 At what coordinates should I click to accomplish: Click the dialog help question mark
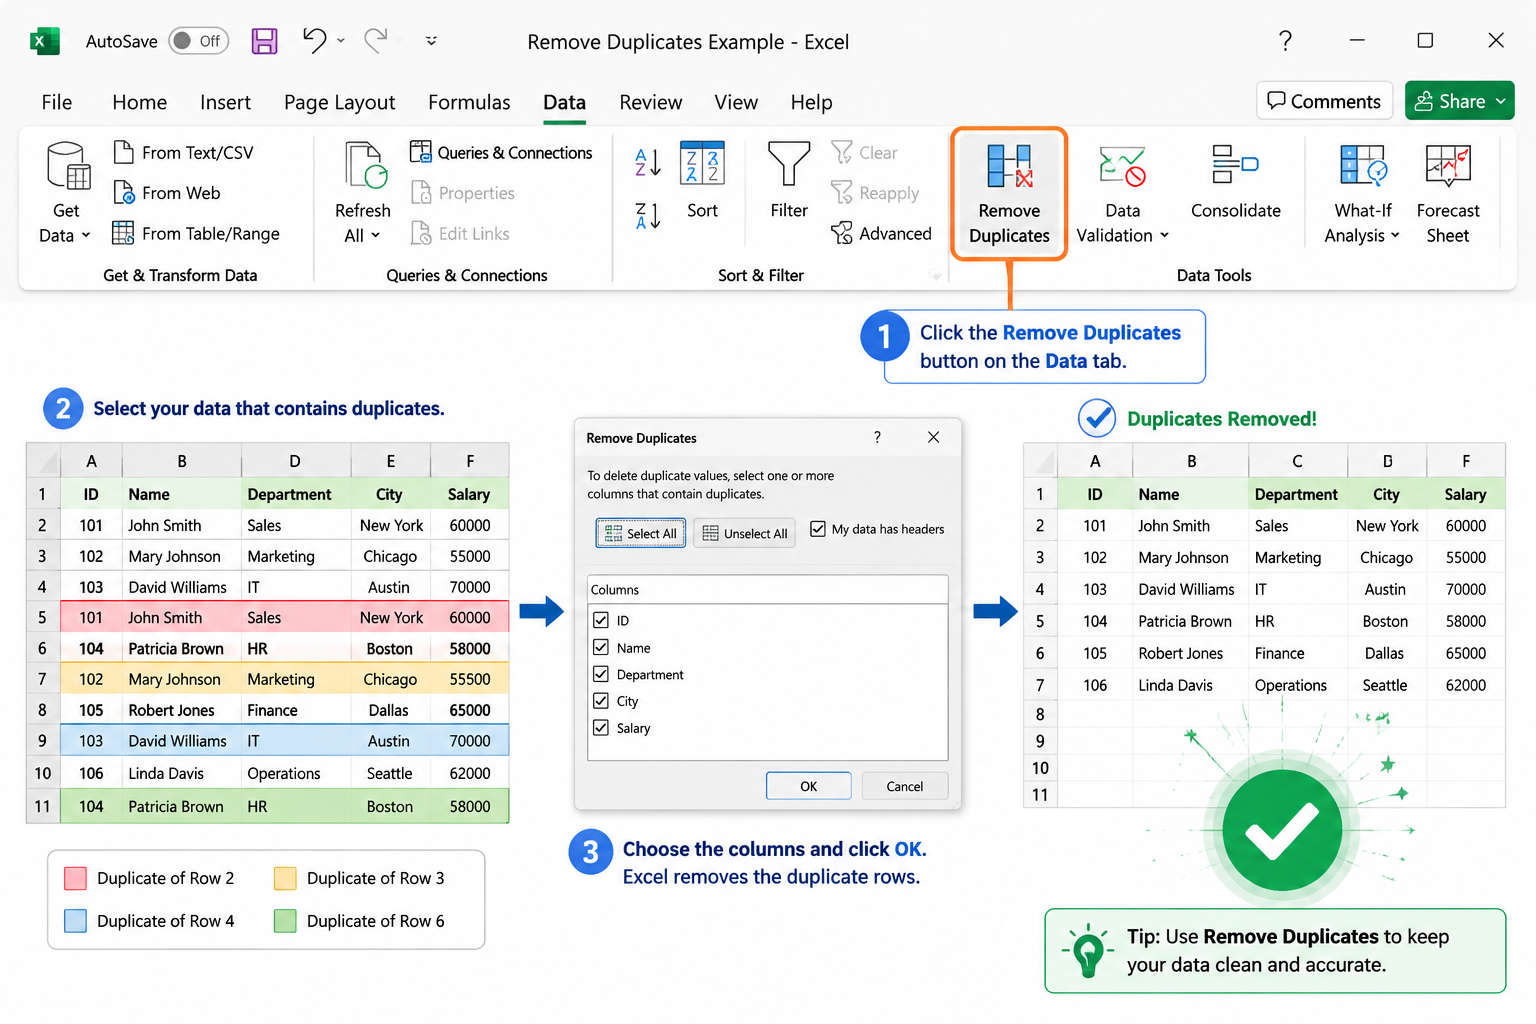877,437
